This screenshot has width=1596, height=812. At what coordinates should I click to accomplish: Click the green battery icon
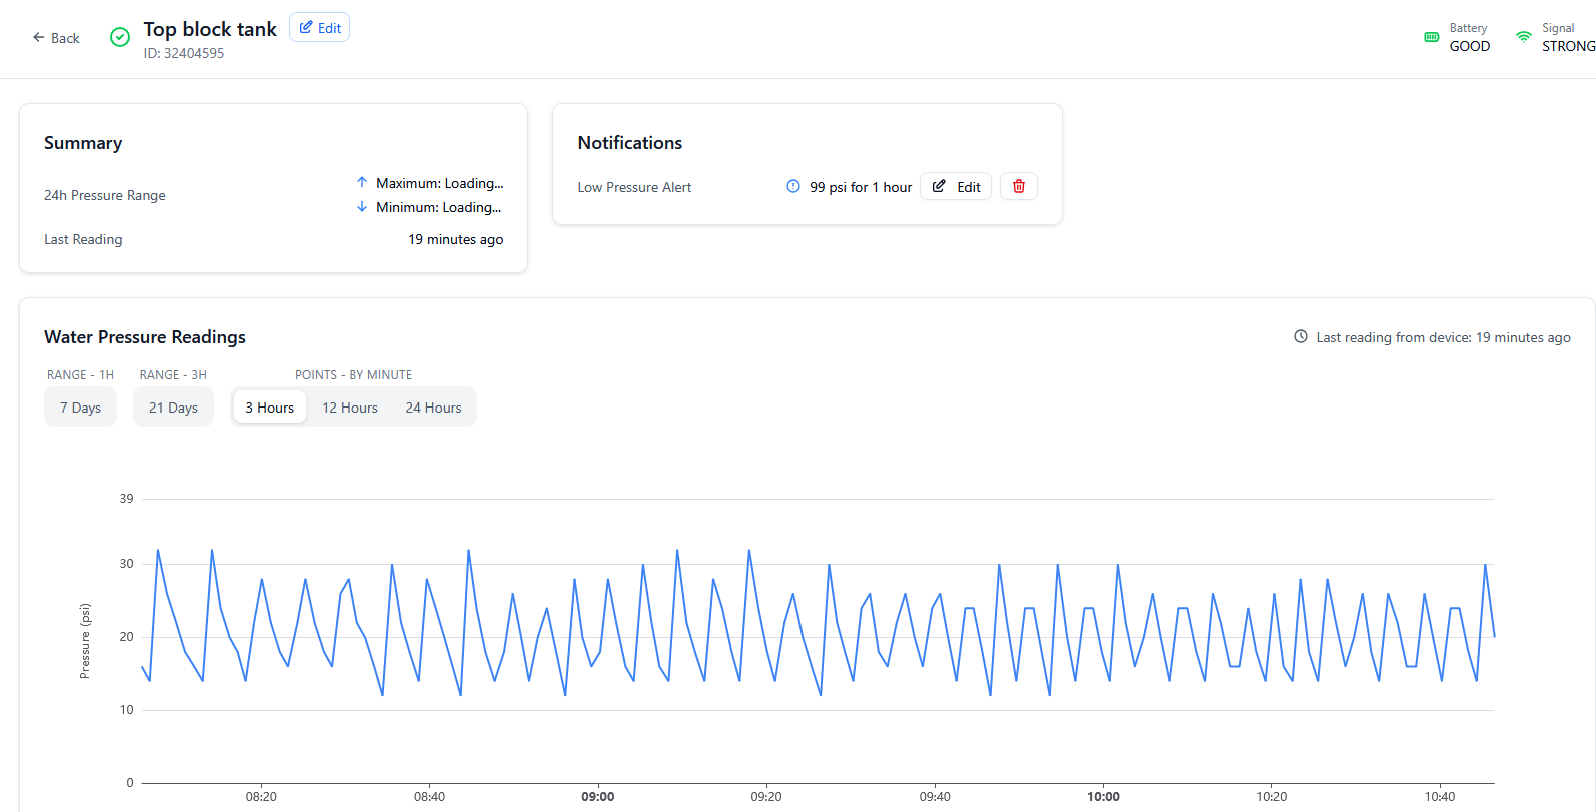pos(1432,37)
